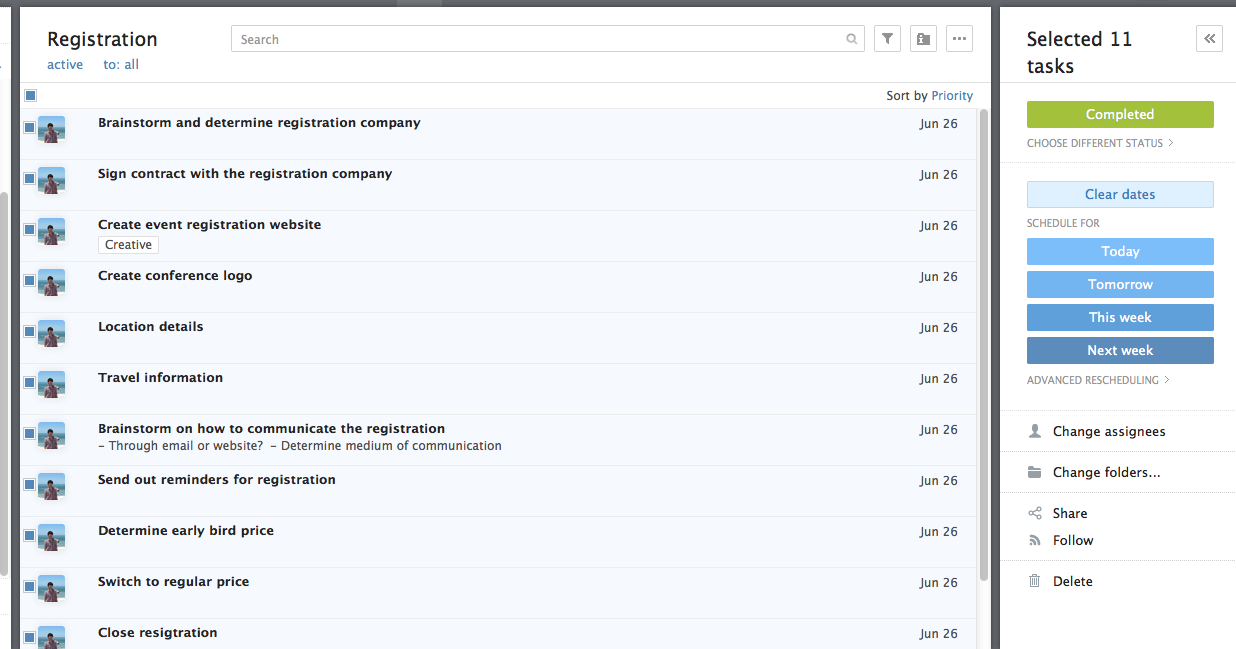
Task: Uncheck the Create conference logo task checkbox
Action: click(x=30, y=280)
